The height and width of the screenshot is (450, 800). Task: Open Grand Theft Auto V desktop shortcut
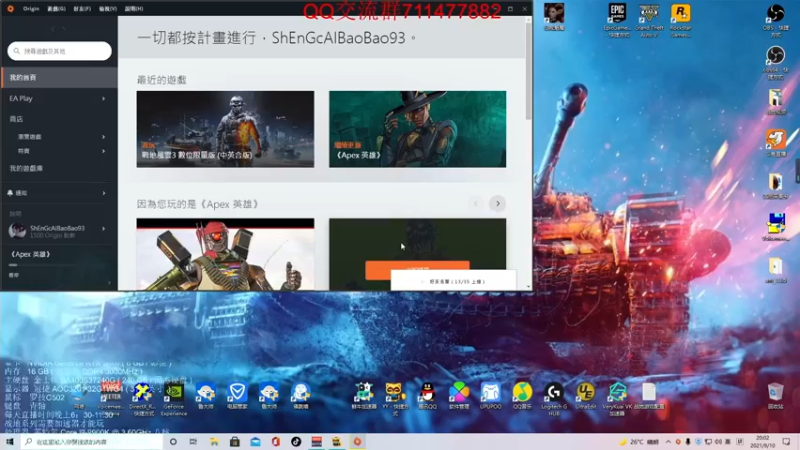click(649, 20)
